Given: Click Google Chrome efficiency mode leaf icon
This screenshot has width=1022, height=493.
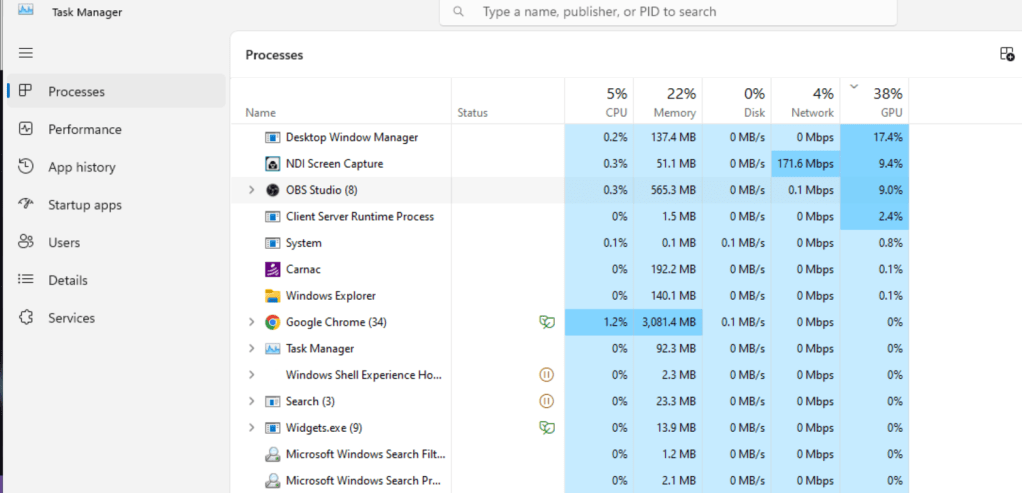Looking at the screenshot, I should click(547, 322).
